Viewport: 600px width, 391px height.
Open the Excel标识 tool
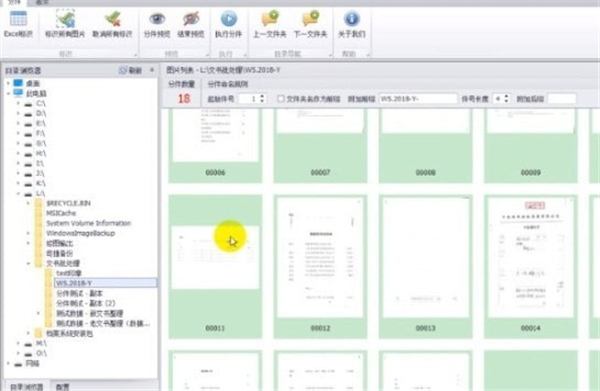[x=18, y=24]
